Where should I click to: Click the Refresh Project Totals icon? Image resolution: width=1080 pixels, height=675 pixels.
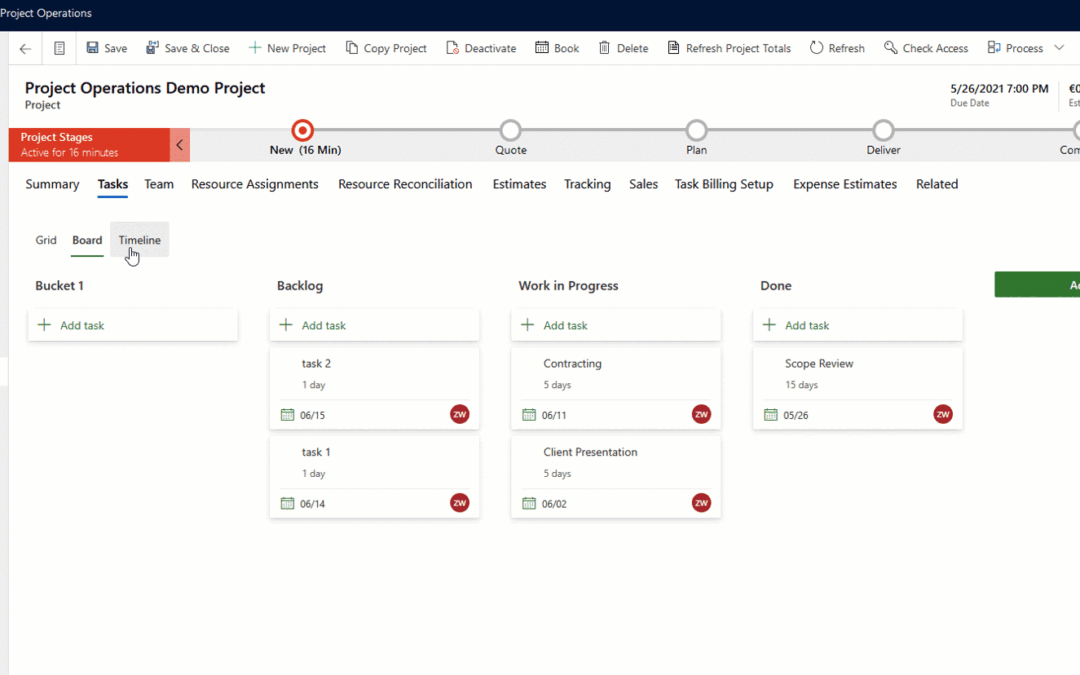(674, 48)
